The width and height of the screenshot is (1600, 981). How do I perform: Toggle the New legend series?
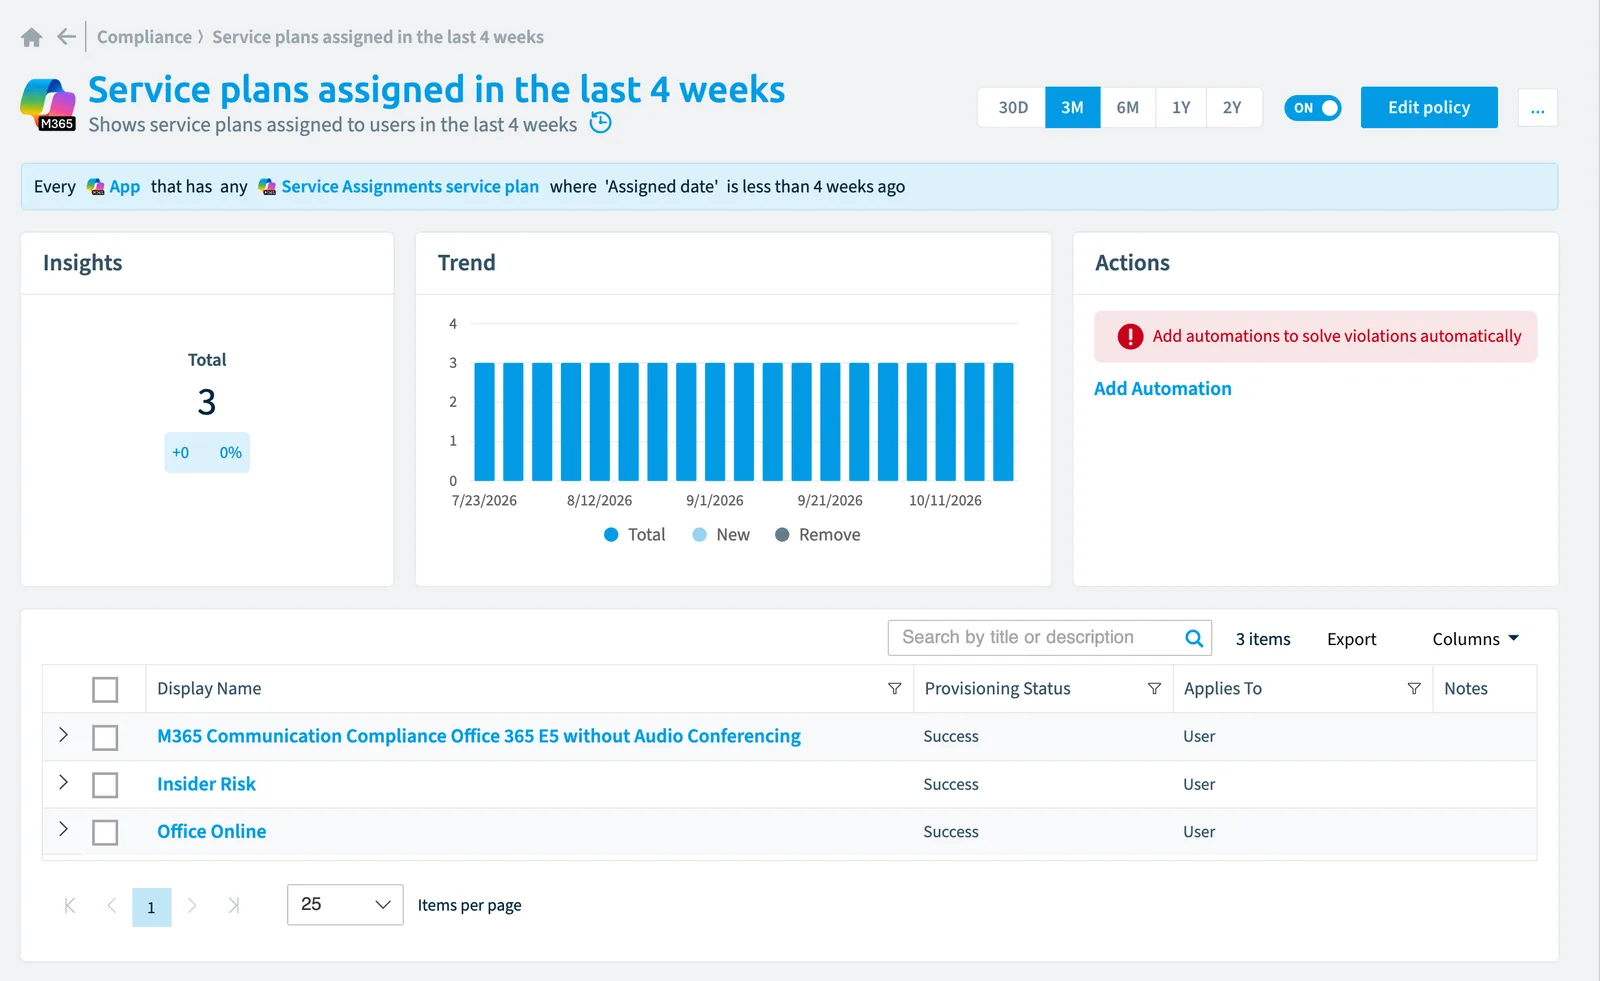click(x=720, y=535)
